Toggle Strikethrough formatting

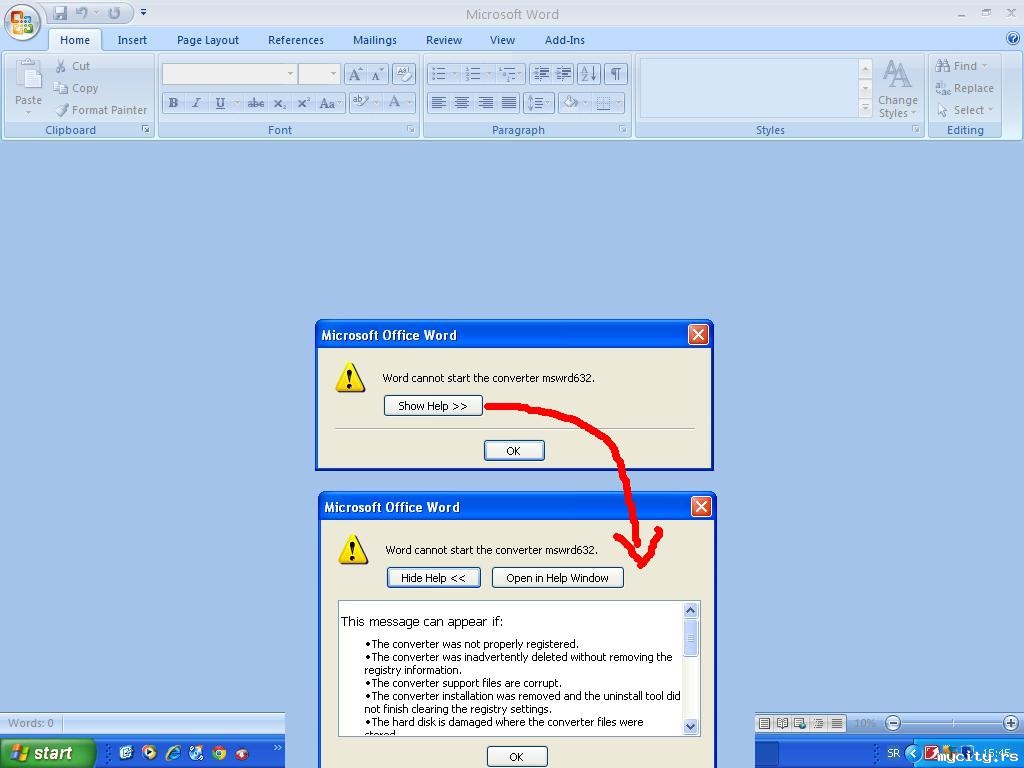coord(256,103)
